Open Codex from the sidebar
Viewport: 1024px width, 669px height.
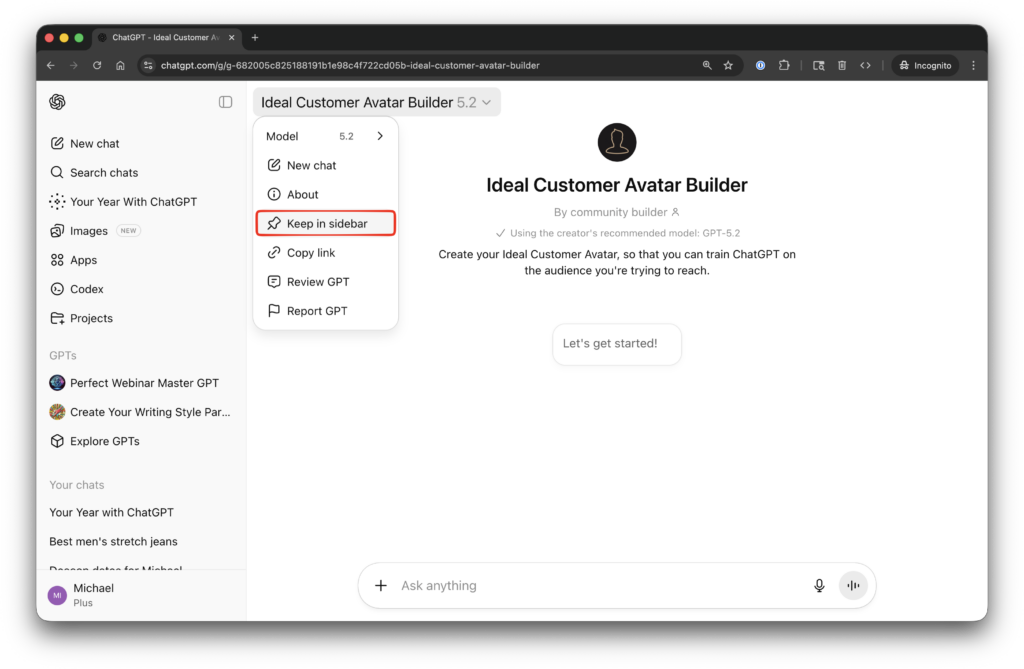pos(86,289)
